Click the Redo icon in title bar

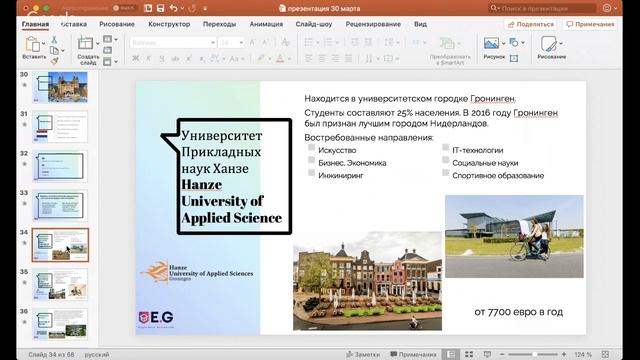click(192, 8)
